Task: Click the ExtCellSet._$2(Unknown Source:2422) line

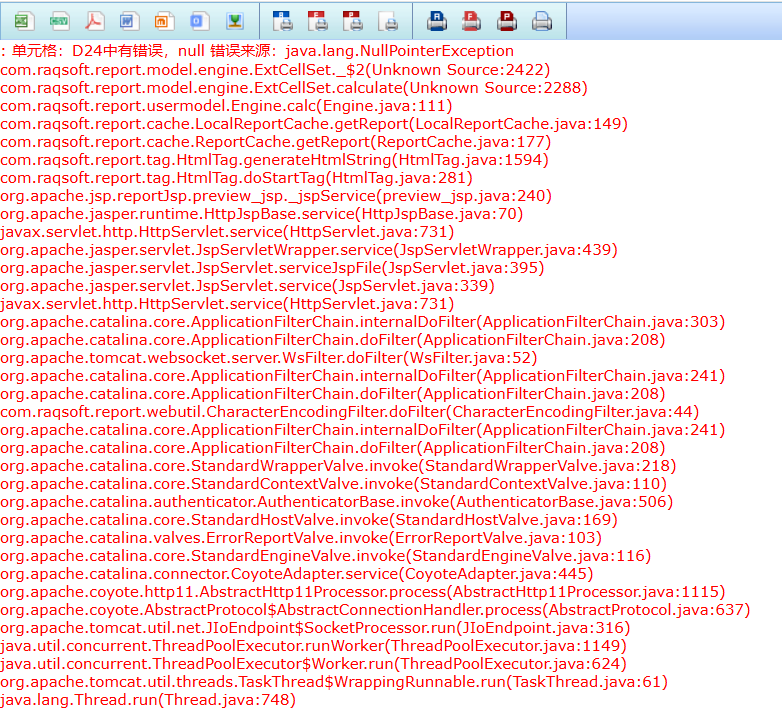Action: click(x=275, y=69)
